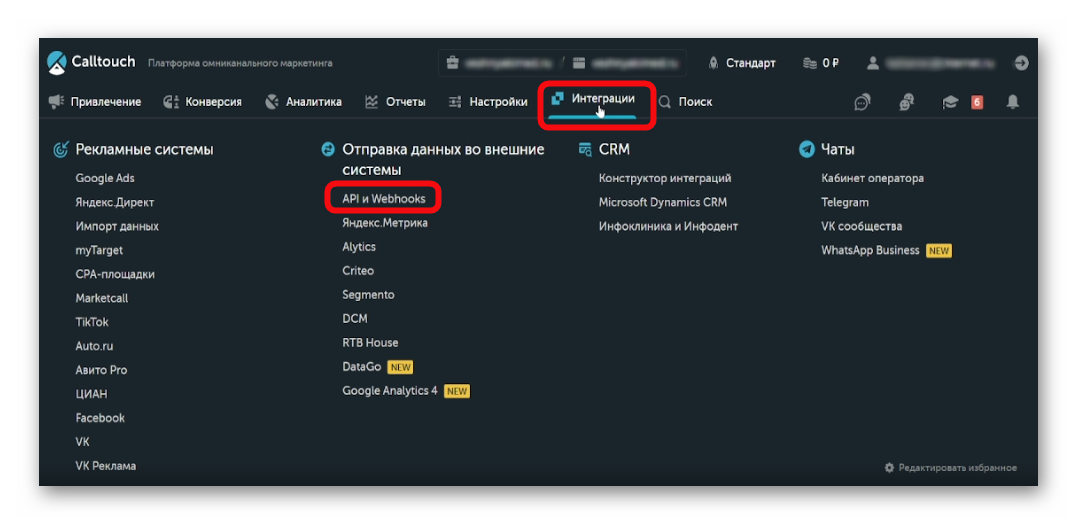
Task: Open Marketcall integration
Action: coord(102,298)
